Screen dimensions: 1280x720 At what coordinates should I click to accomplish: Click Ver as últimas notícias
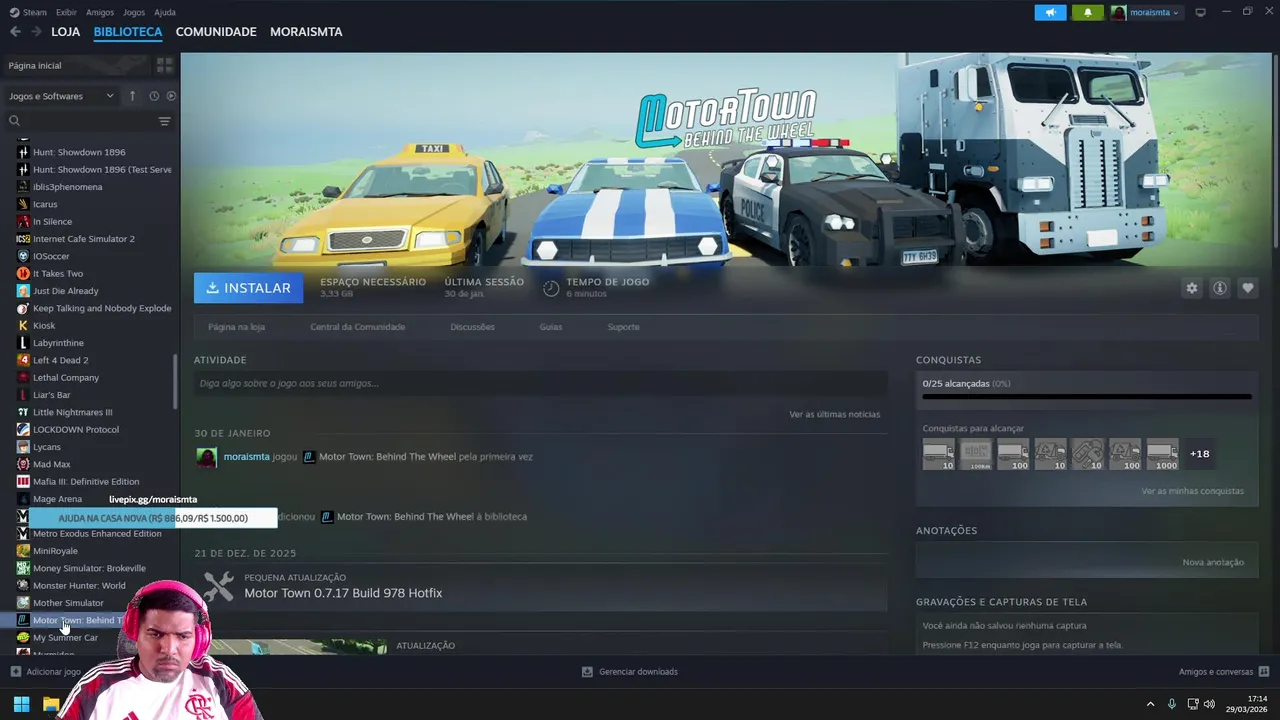[x=834, y=414]
